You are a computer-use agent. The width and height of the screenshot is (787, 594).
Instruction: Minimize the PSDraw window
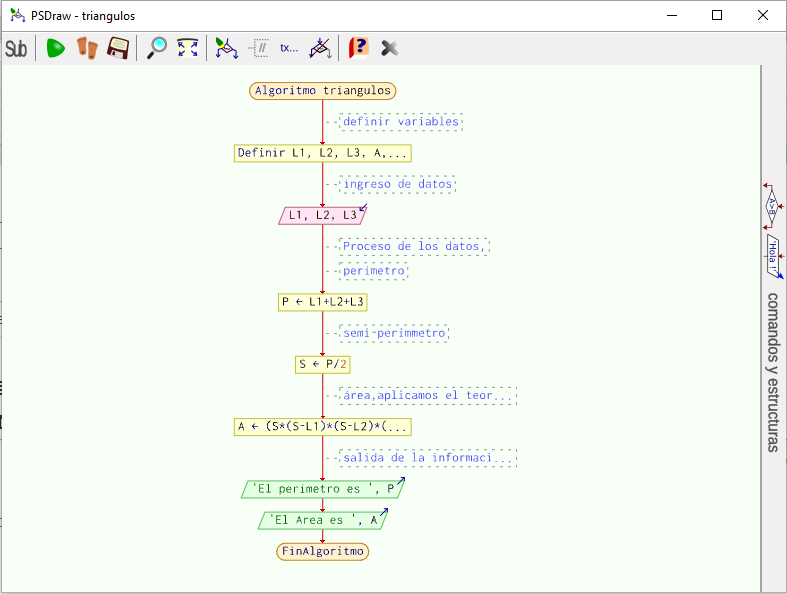coord(672,16)
